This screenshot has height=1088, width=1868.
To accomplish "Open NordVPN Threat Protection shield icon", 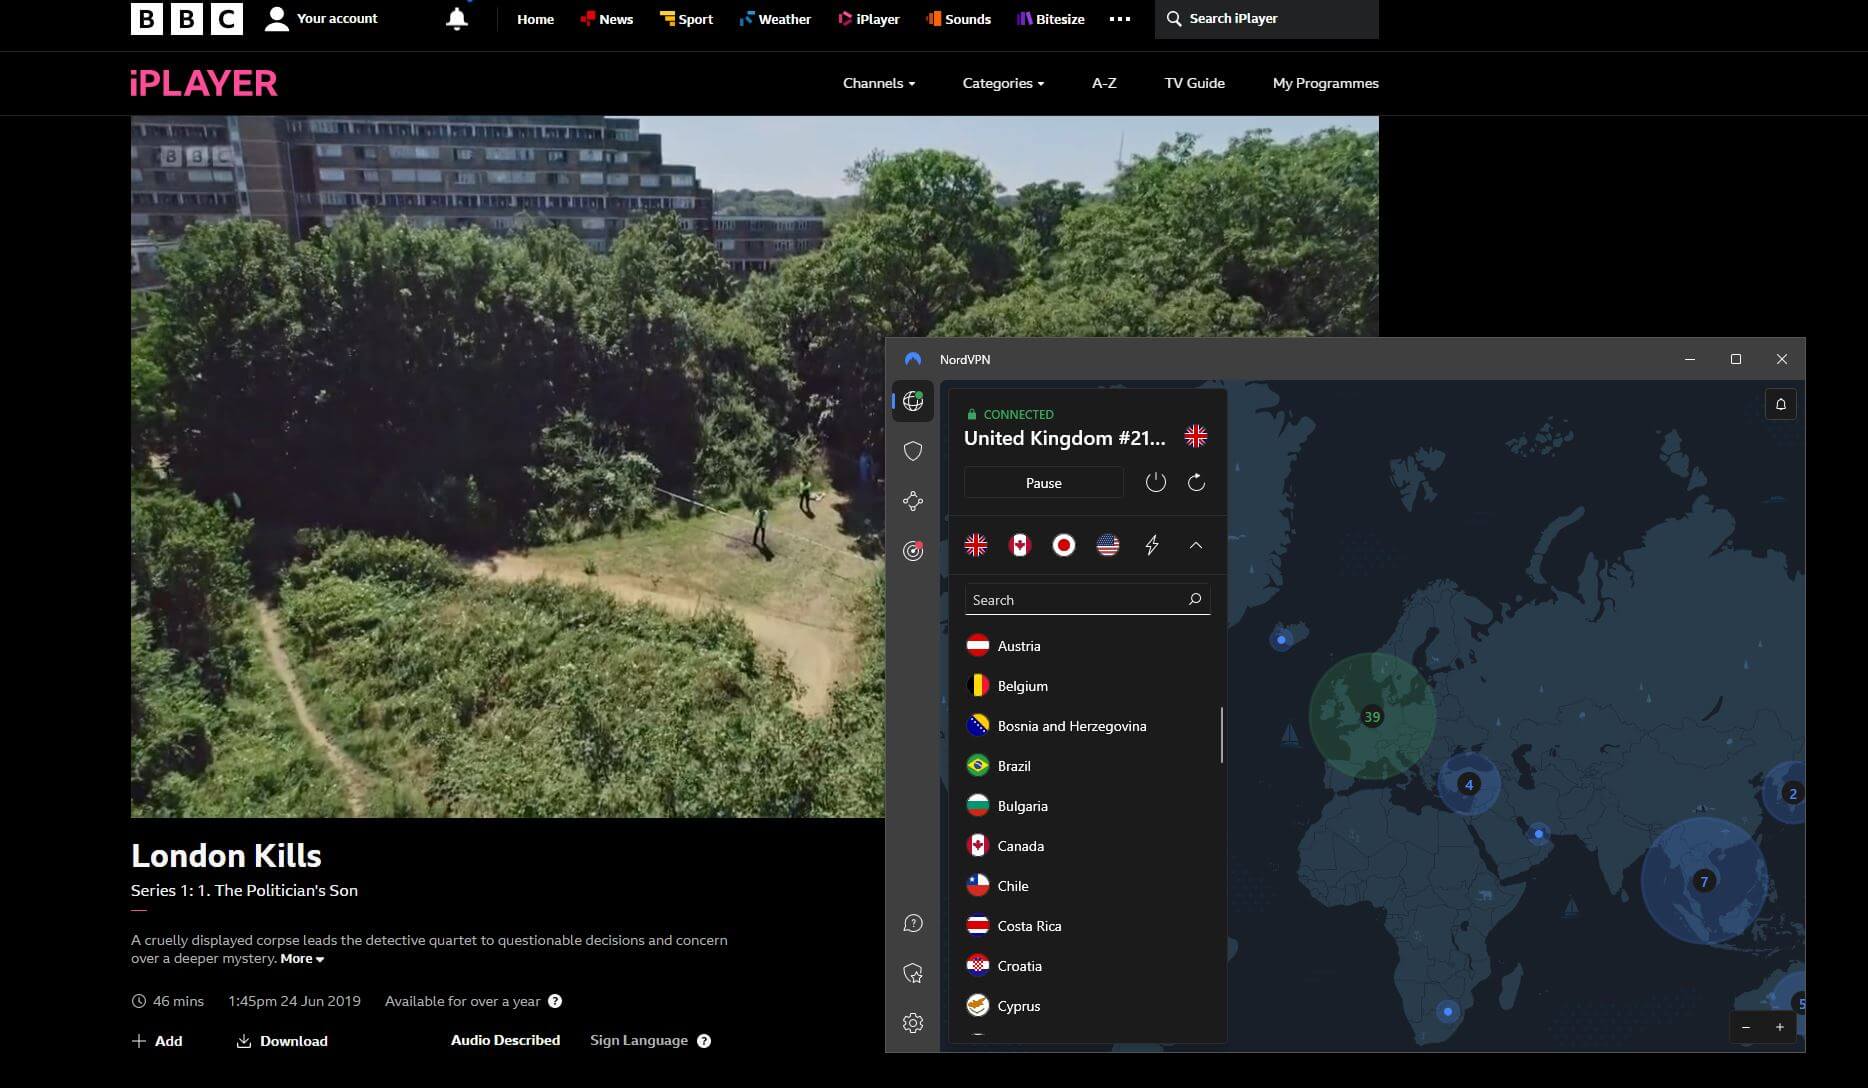I will 913,451.
